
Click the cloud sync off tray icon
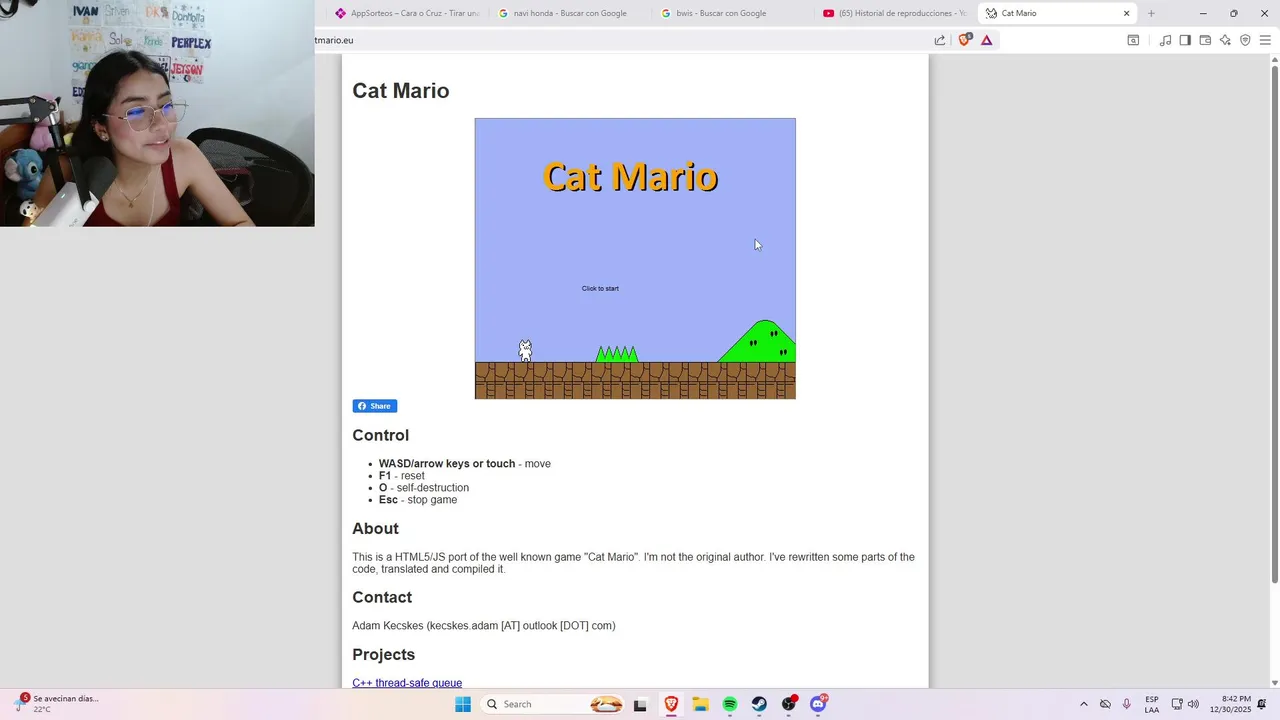(x=1105, y=704)
